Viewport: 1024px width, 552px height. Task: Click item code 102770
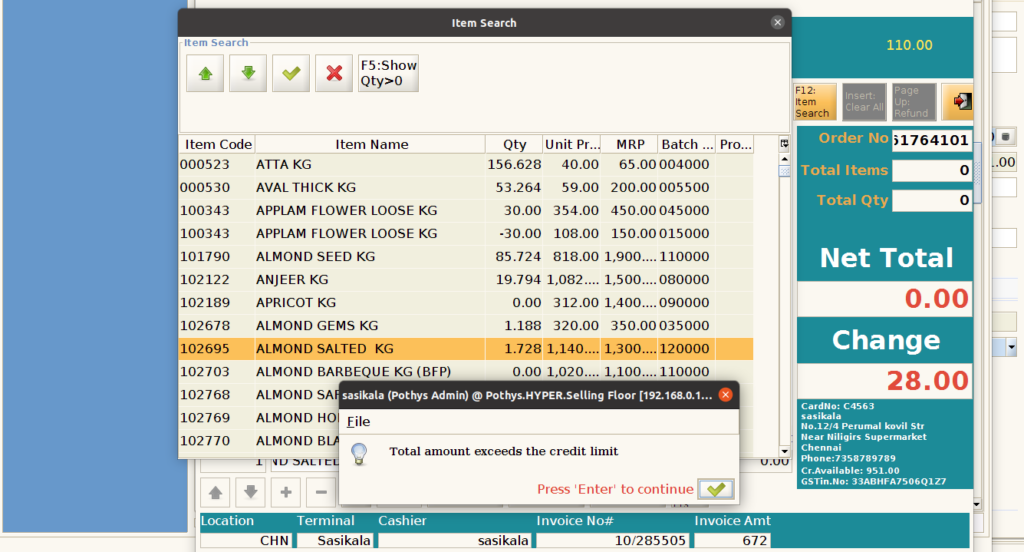click(x=205, y=441)
